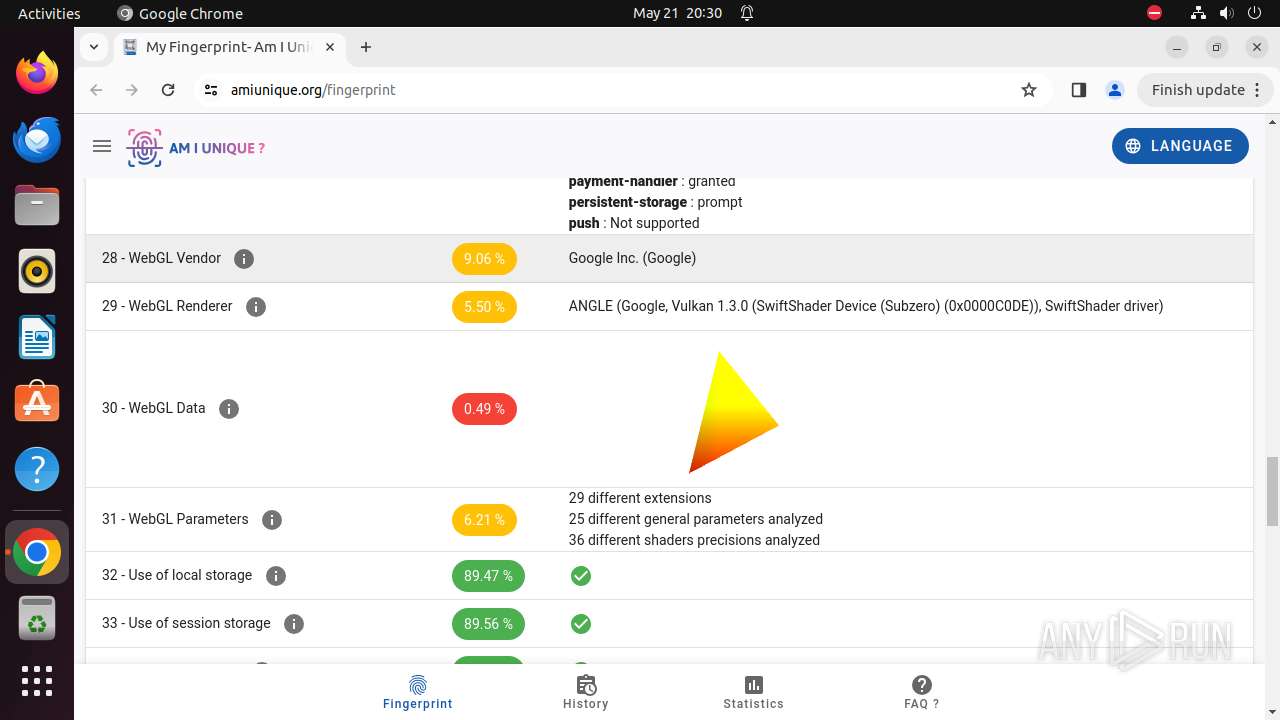Open the tab search dropdown
Viewport: 1280px width, 720px height.
(93, 47)
